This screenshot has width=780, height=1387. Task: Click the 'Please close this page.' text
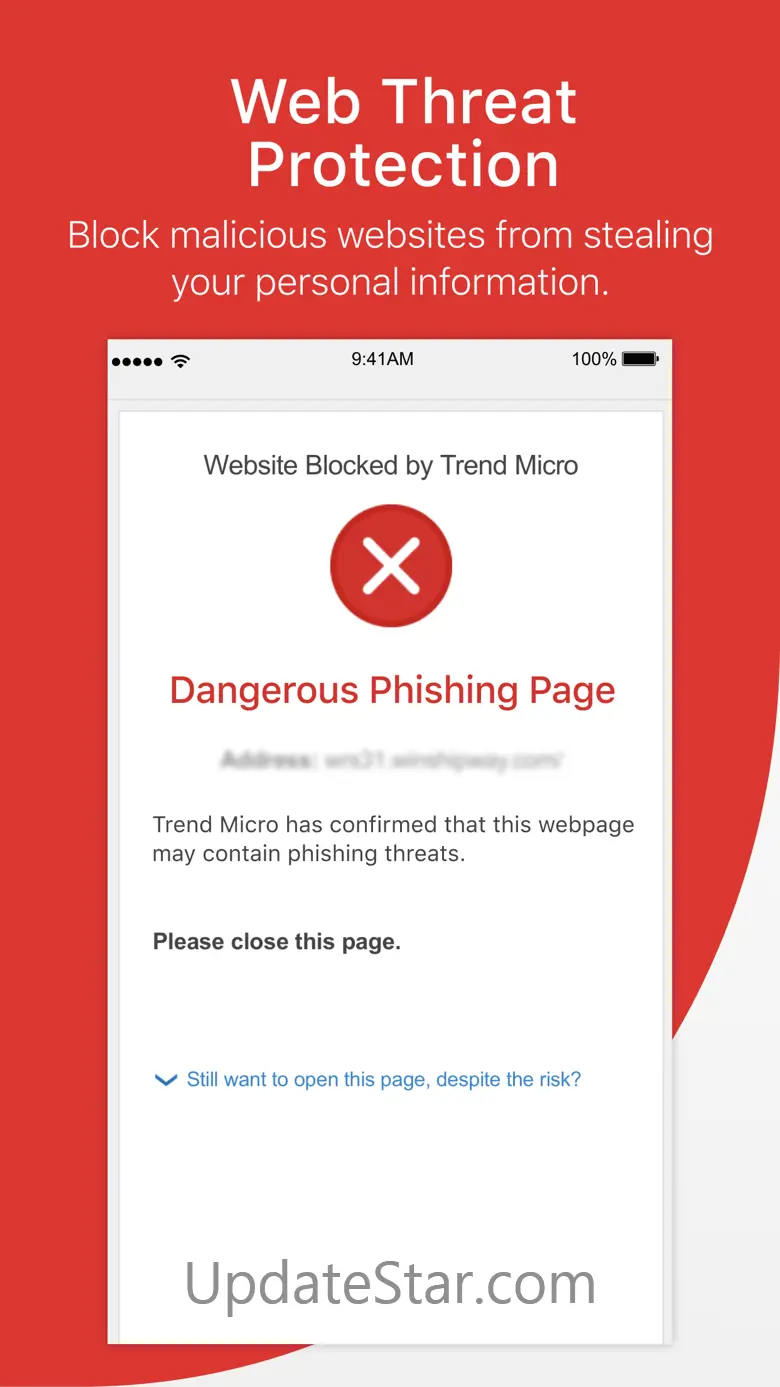pyautogui.click(x=277, y=942)
